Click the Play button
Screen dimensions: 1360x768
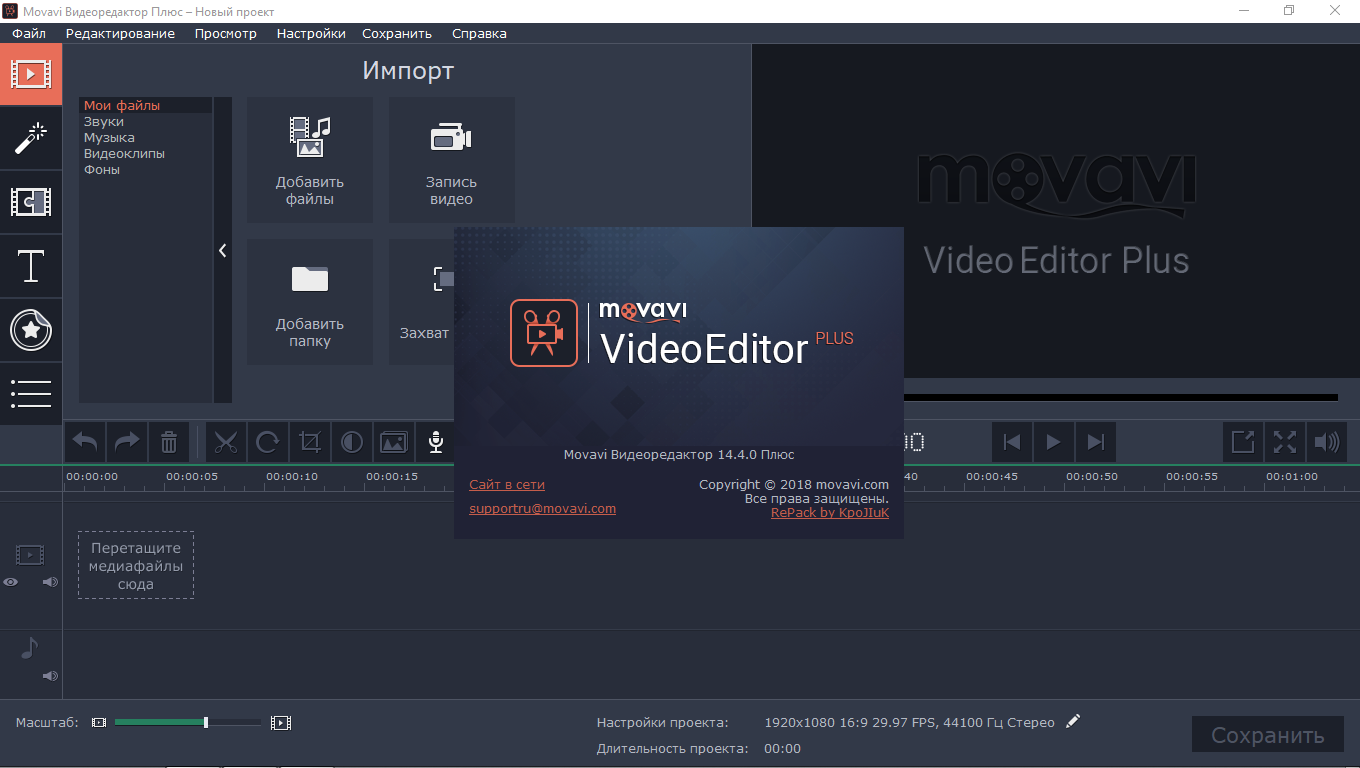[x=1053, y=442]
